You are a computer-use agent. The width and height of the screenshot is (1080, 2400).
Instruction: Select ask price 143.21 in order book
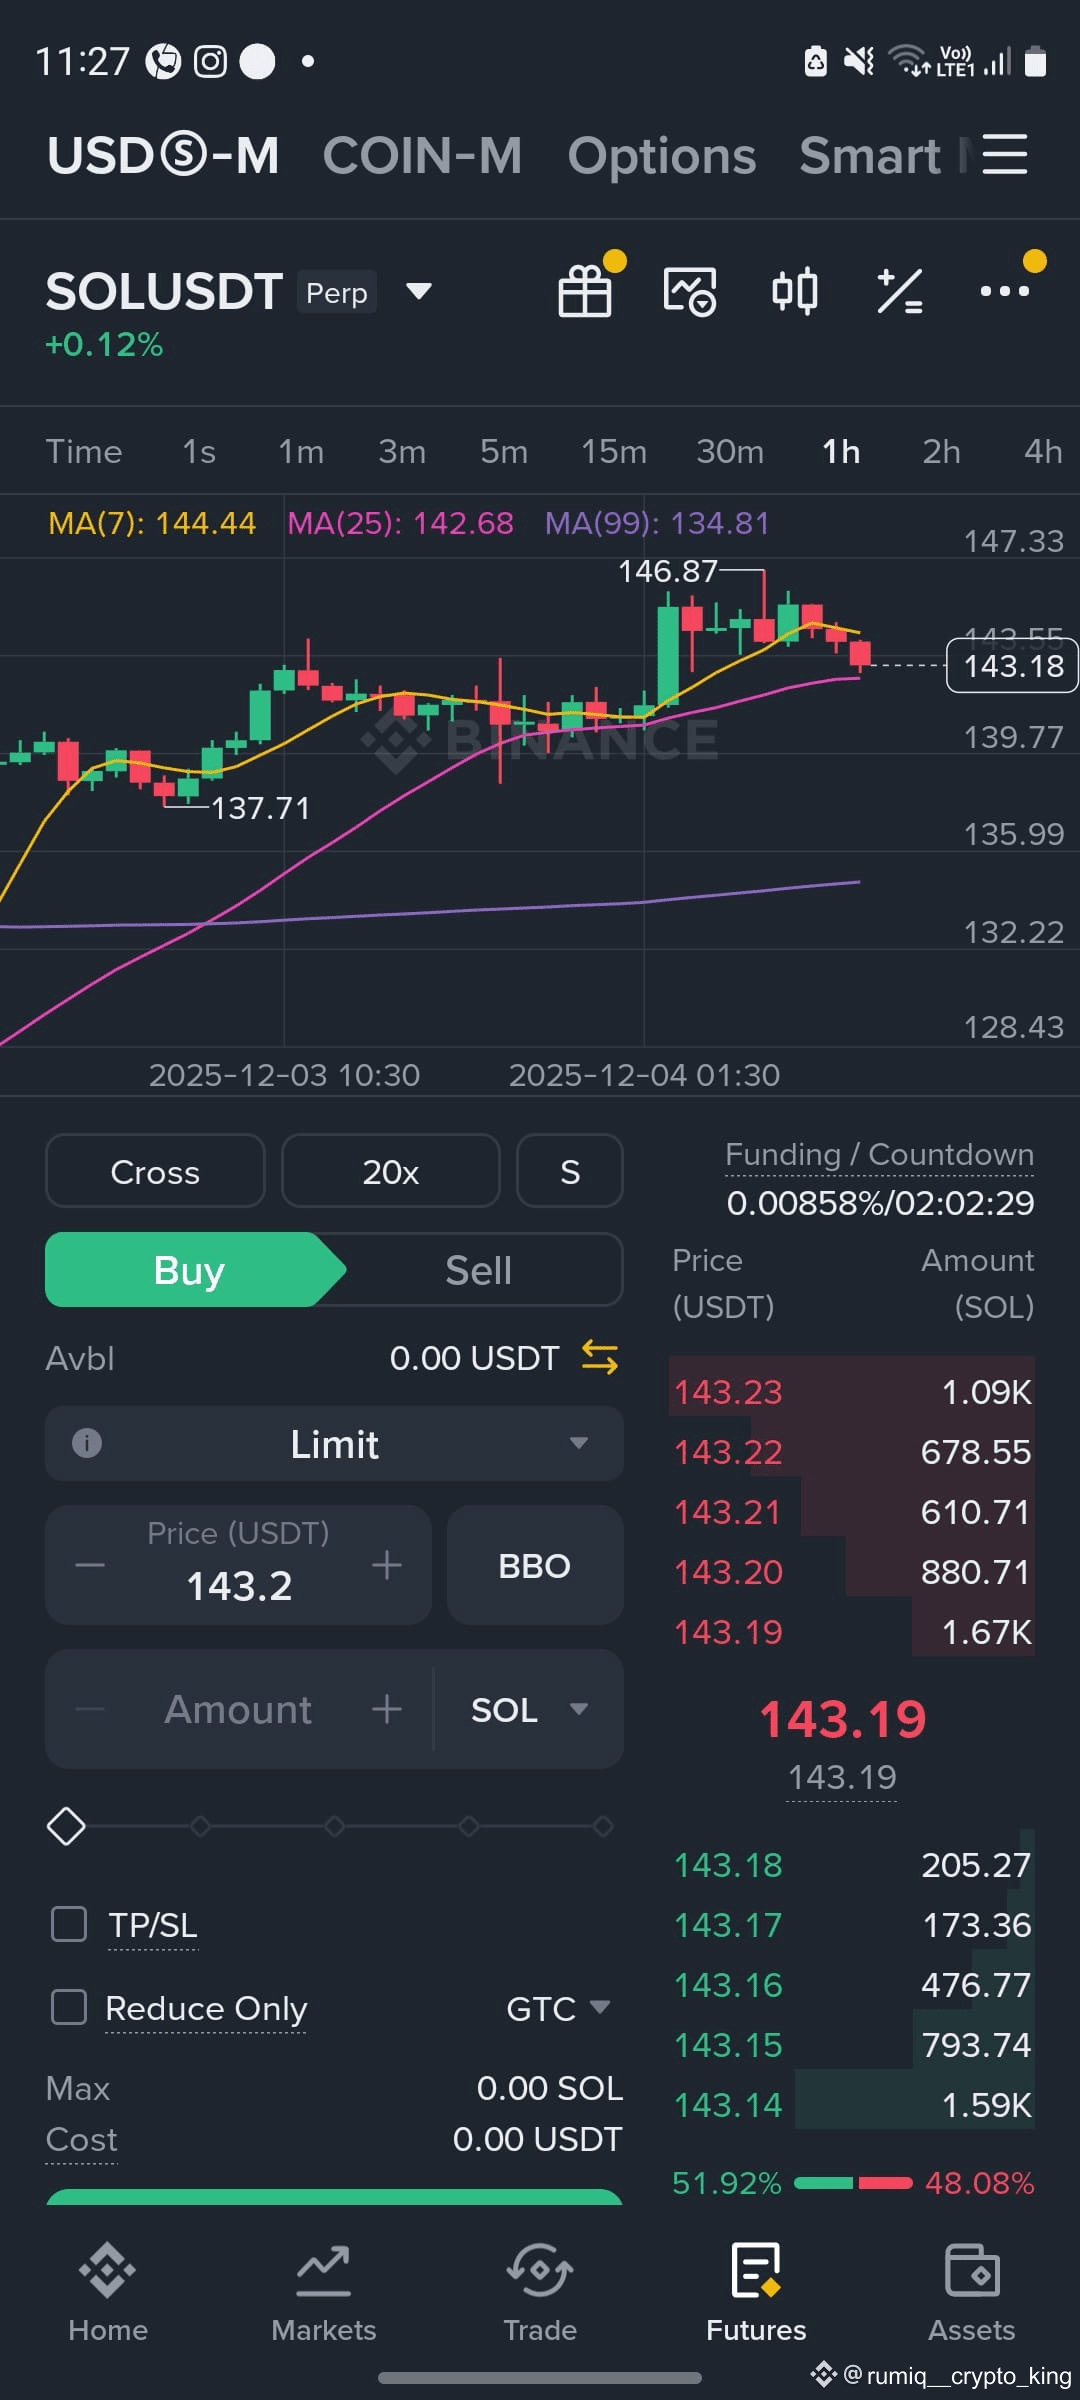728,1512
